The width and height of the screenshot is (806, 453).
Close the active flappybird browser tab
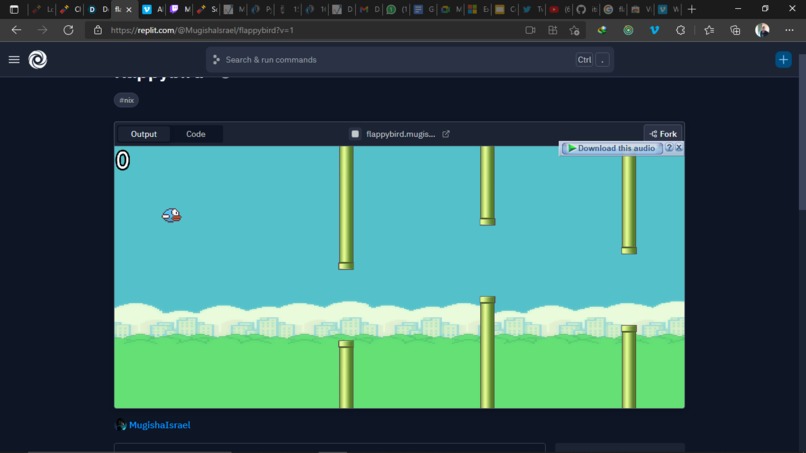(129, 9)
